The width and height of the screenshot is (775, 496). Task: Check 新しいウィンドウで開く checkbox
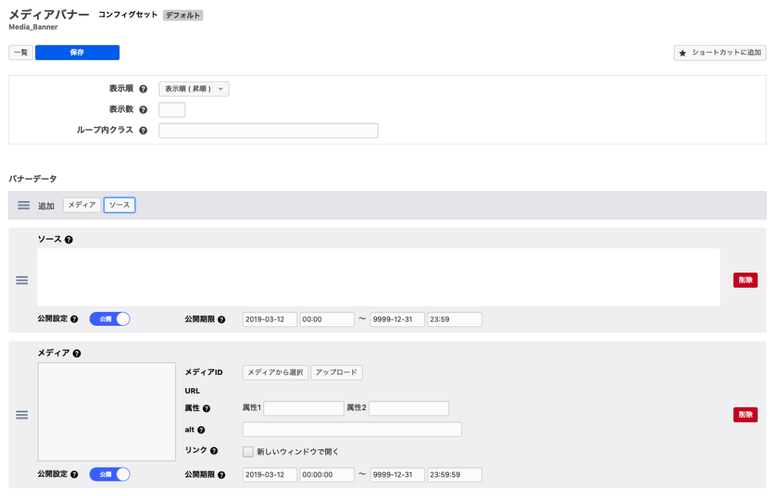248,451
